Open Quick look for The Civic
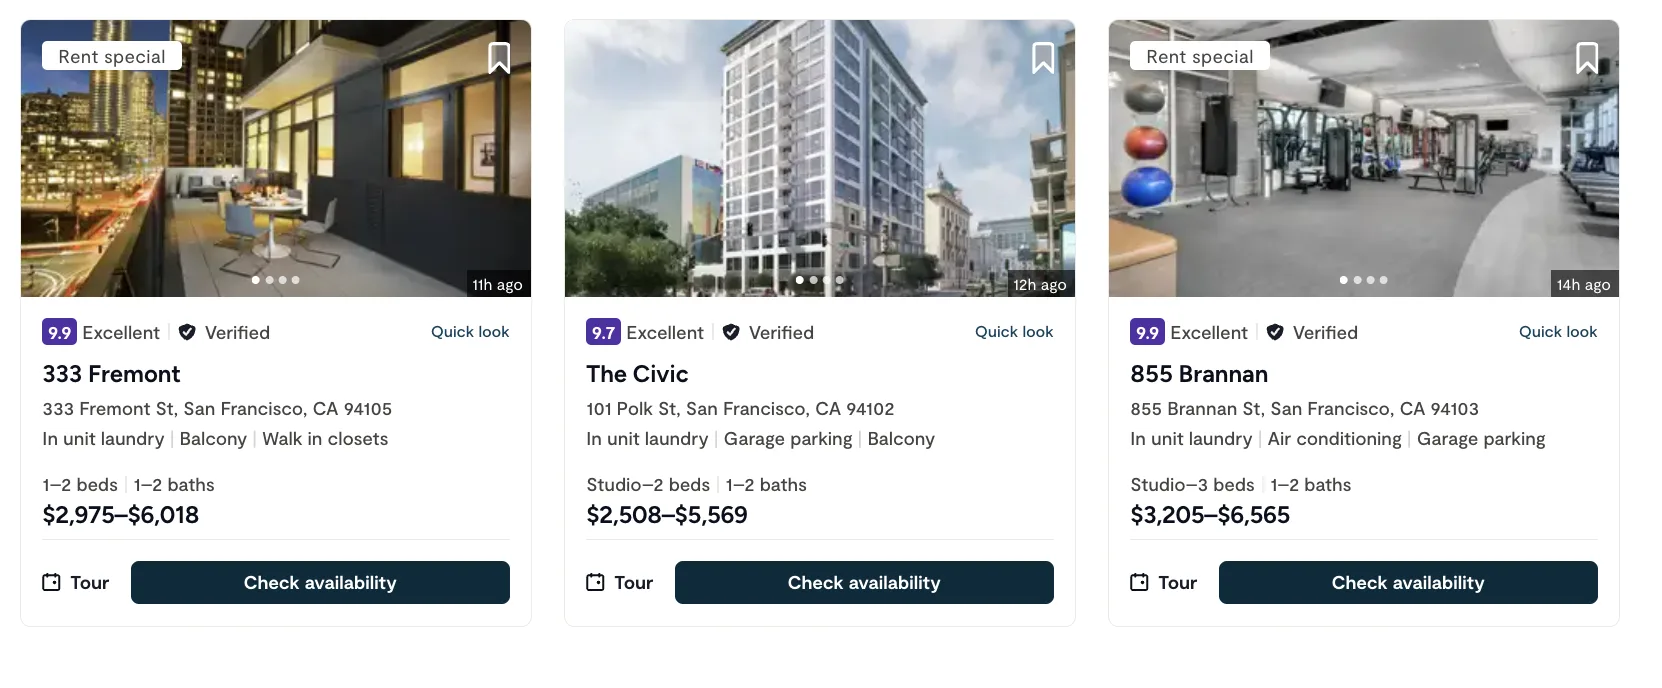The width and height of the screenshot is (1662, 688). [1014, 331]
